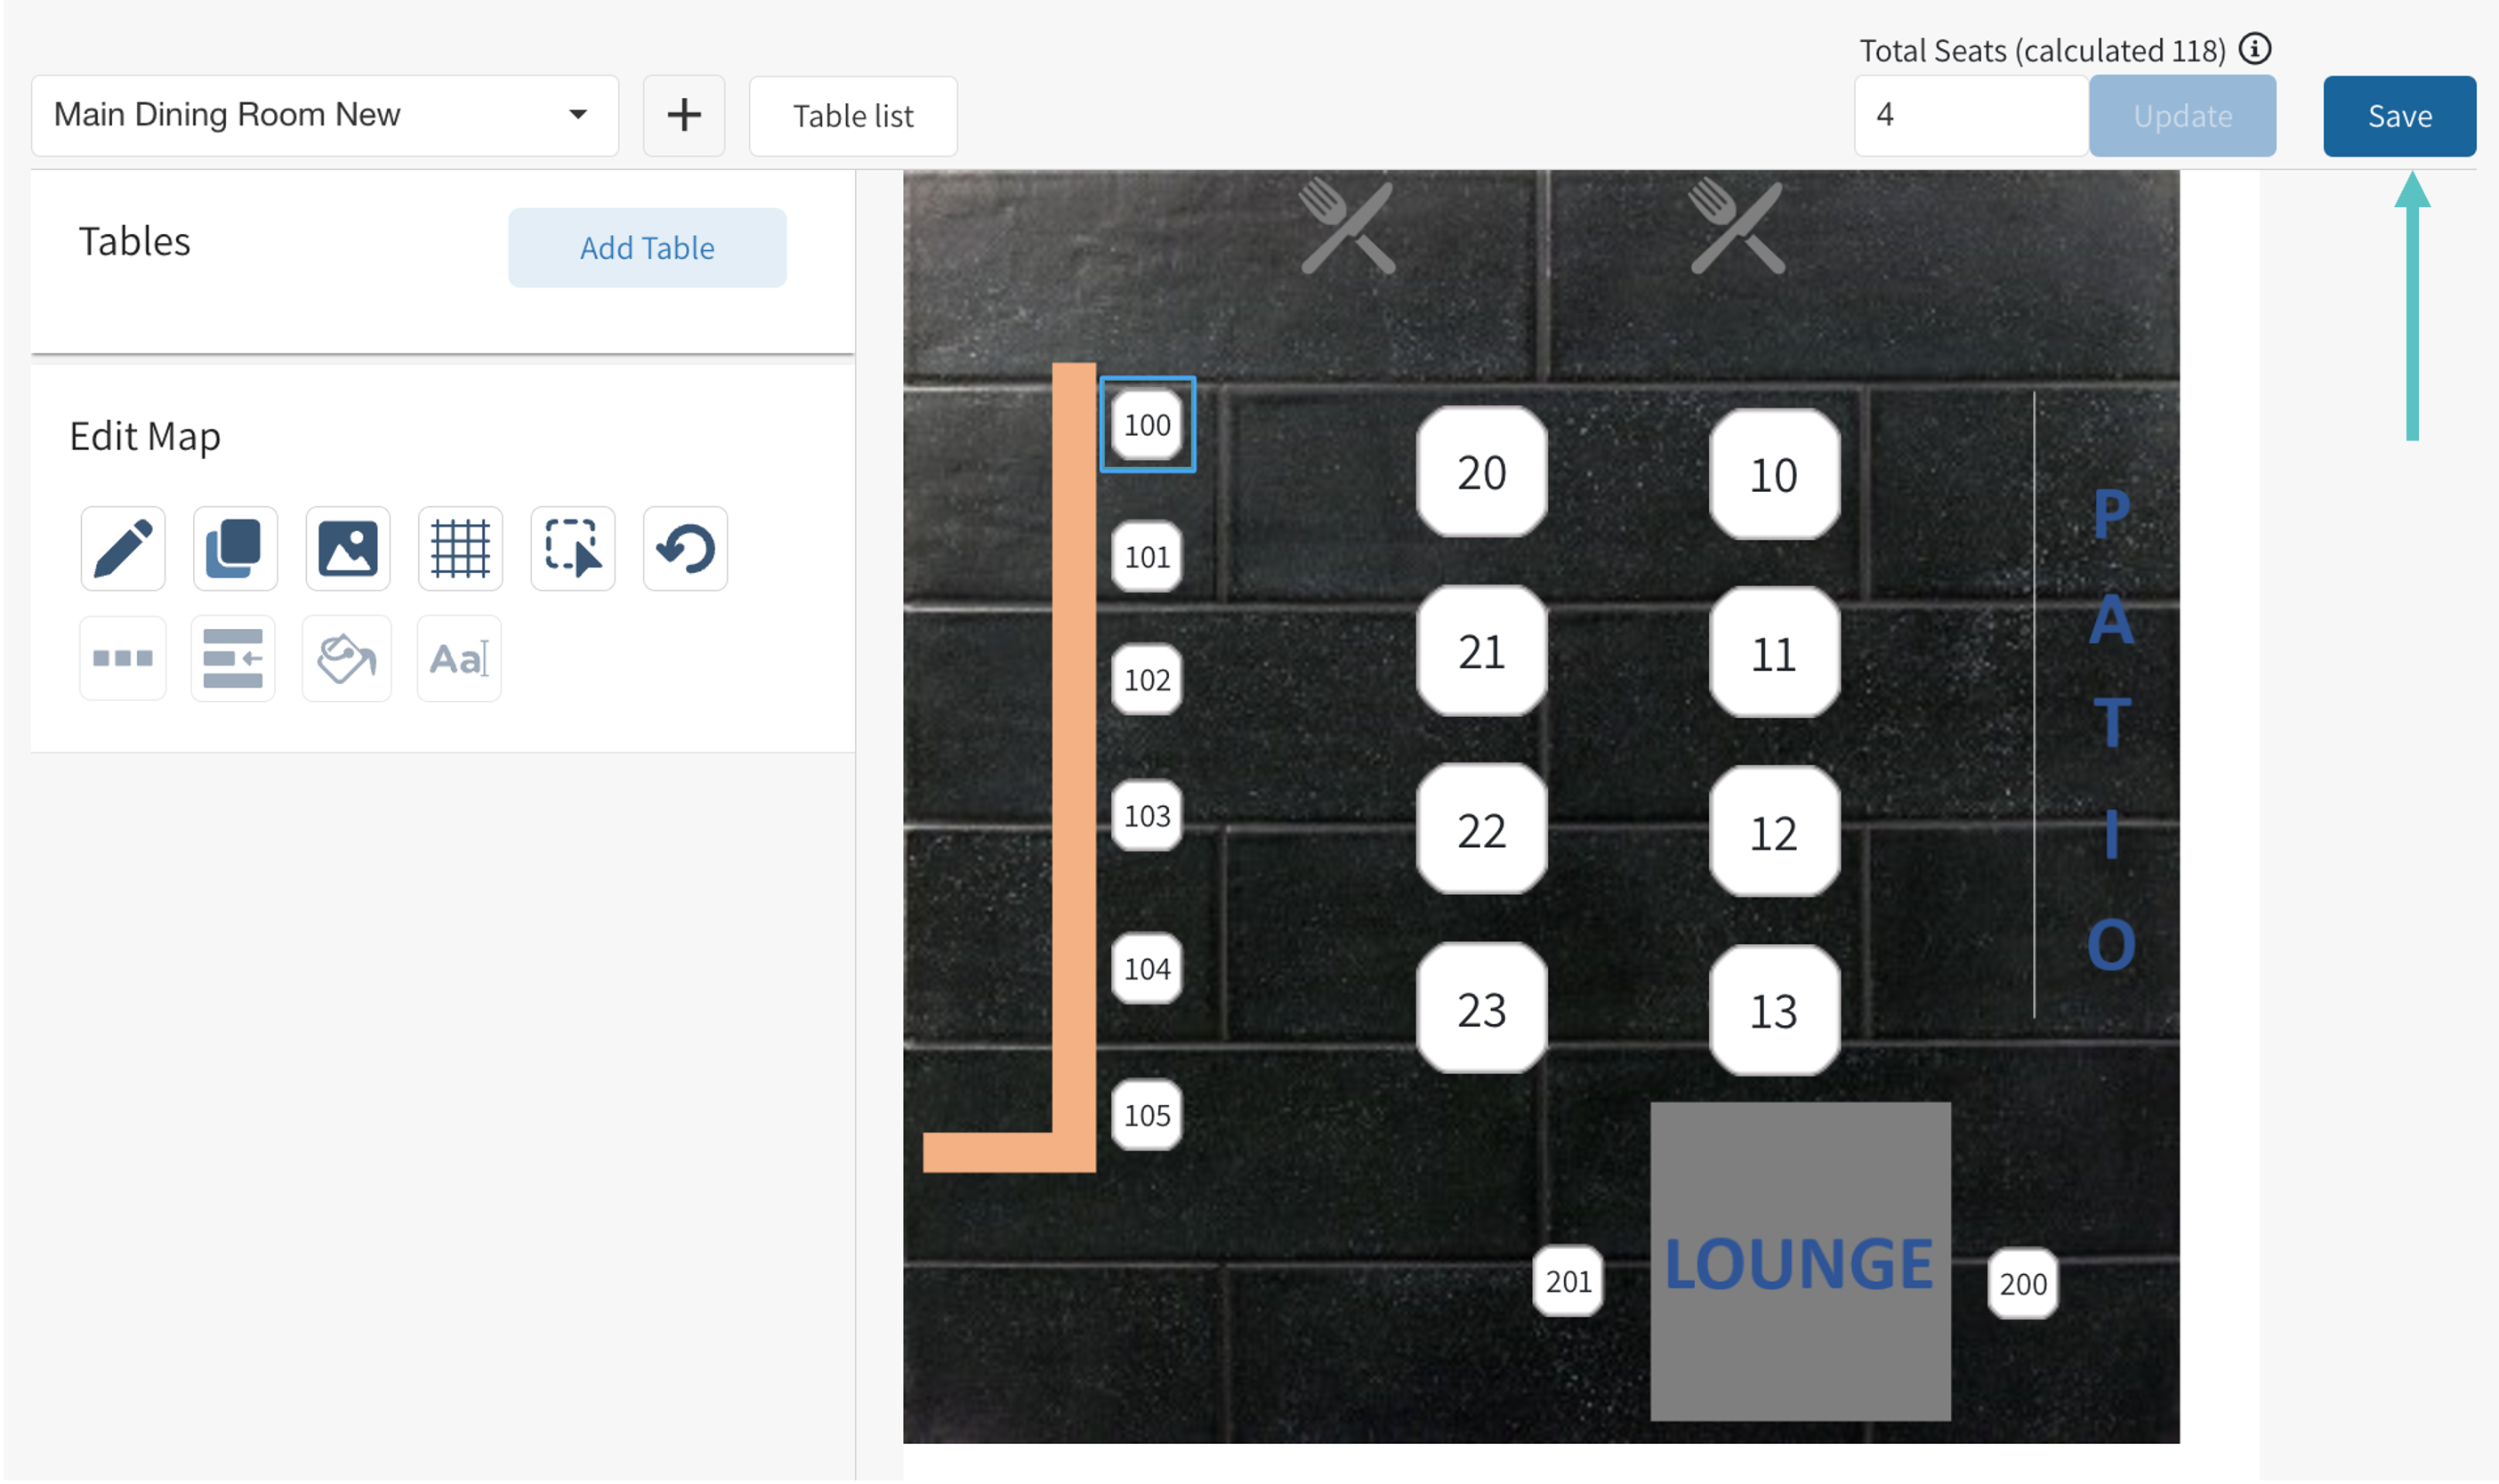Click the Update seats button
The width and height of the screenshot is (2499, 1484).
[2182, 116]
